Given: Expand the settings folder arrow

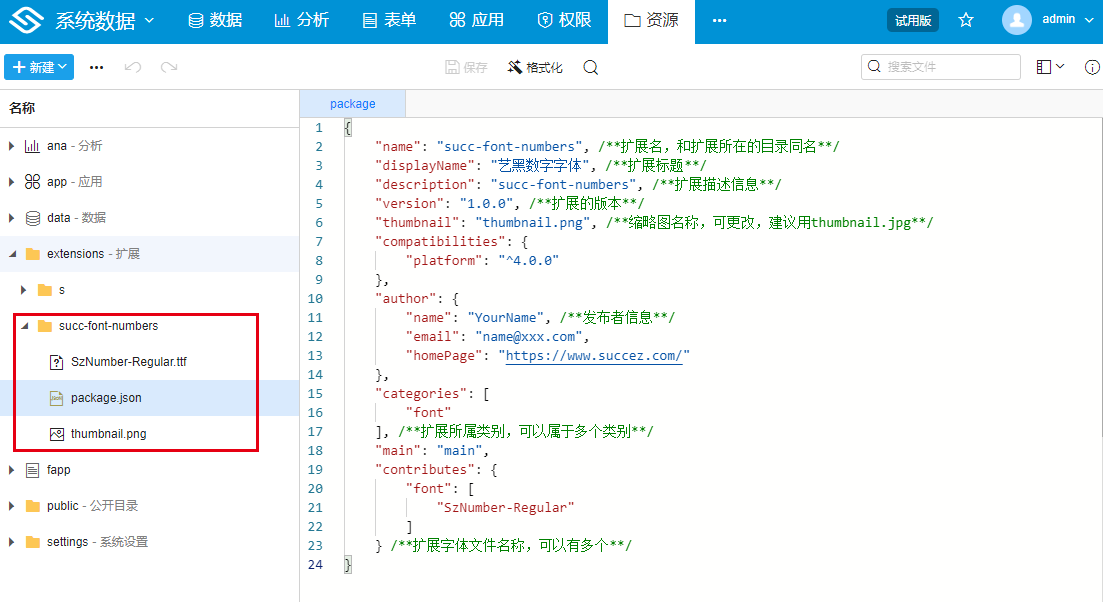Looking at the screenshot, I should tap(12, 542).
